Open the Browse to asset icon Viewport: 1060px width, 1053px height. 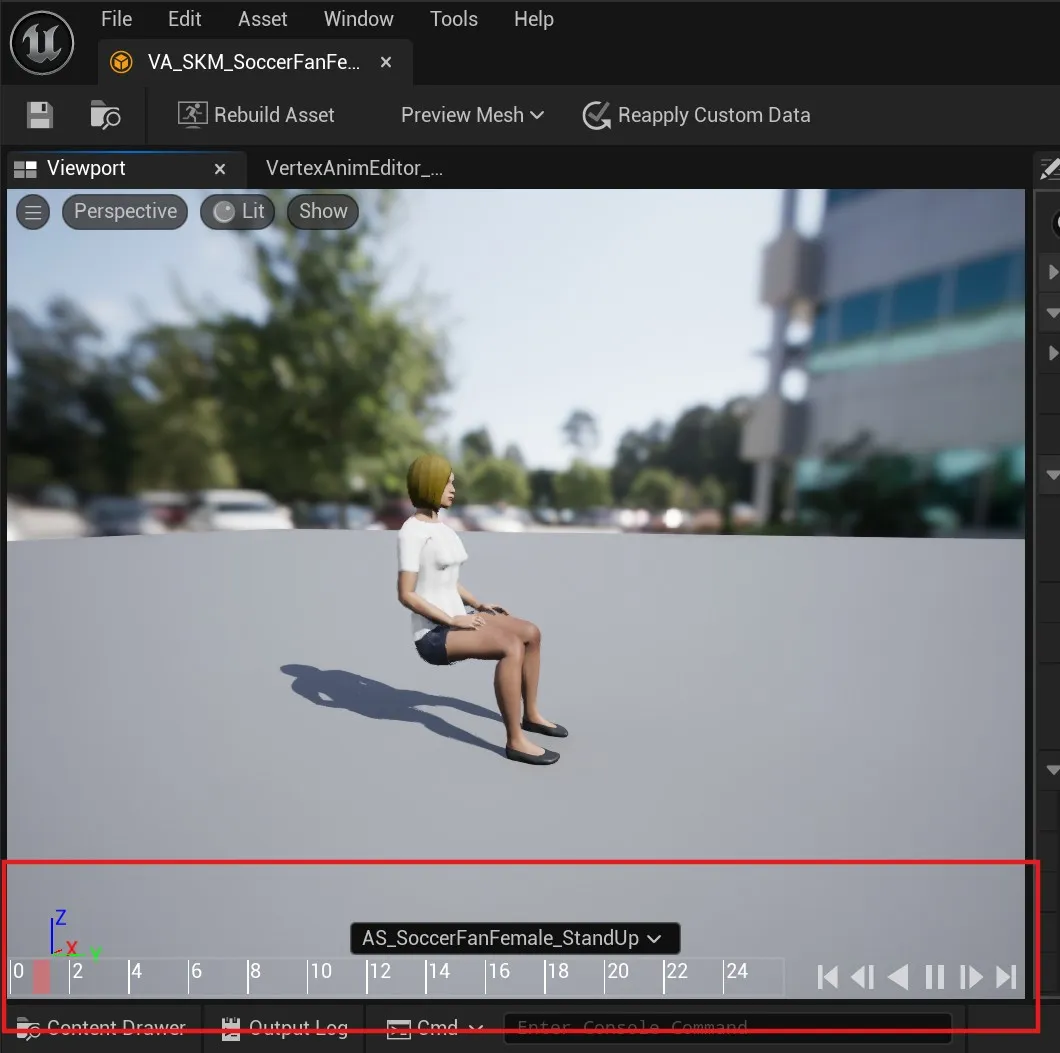point(105,115)
